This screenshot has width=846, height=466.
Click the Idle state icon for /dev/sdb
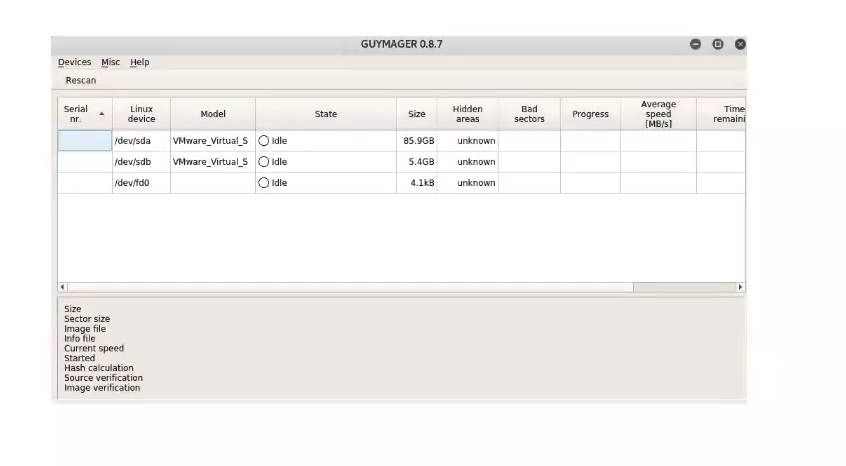point(263,162)
